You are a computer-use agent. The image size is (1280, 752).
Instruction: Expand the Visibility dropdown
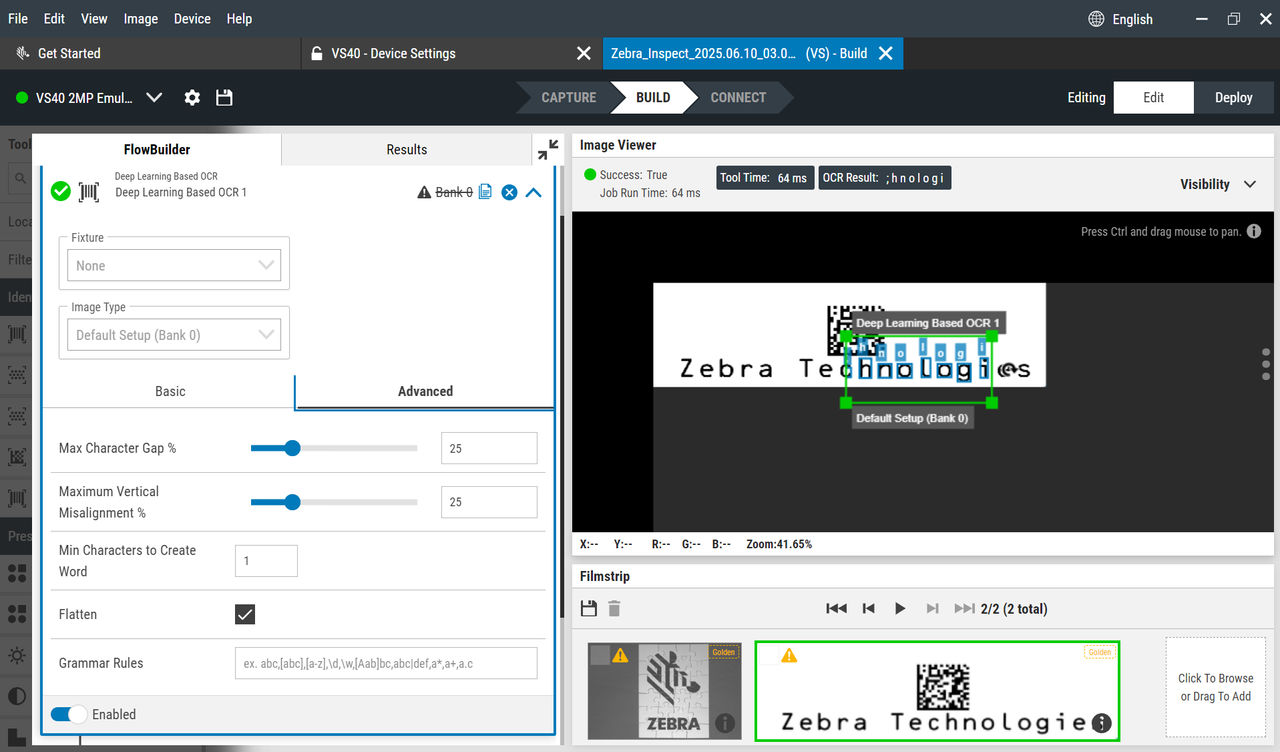[x=1217, y=184]
